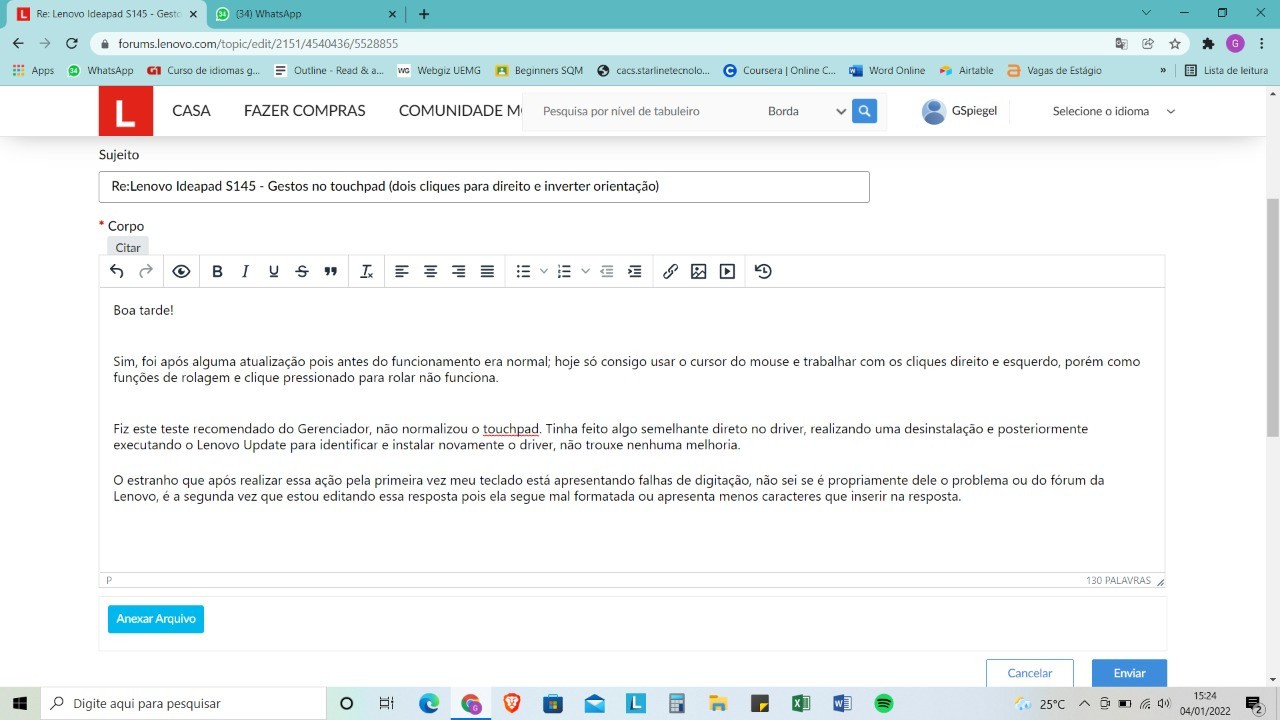Insert media using the video icon

click(x=726, y=271)
